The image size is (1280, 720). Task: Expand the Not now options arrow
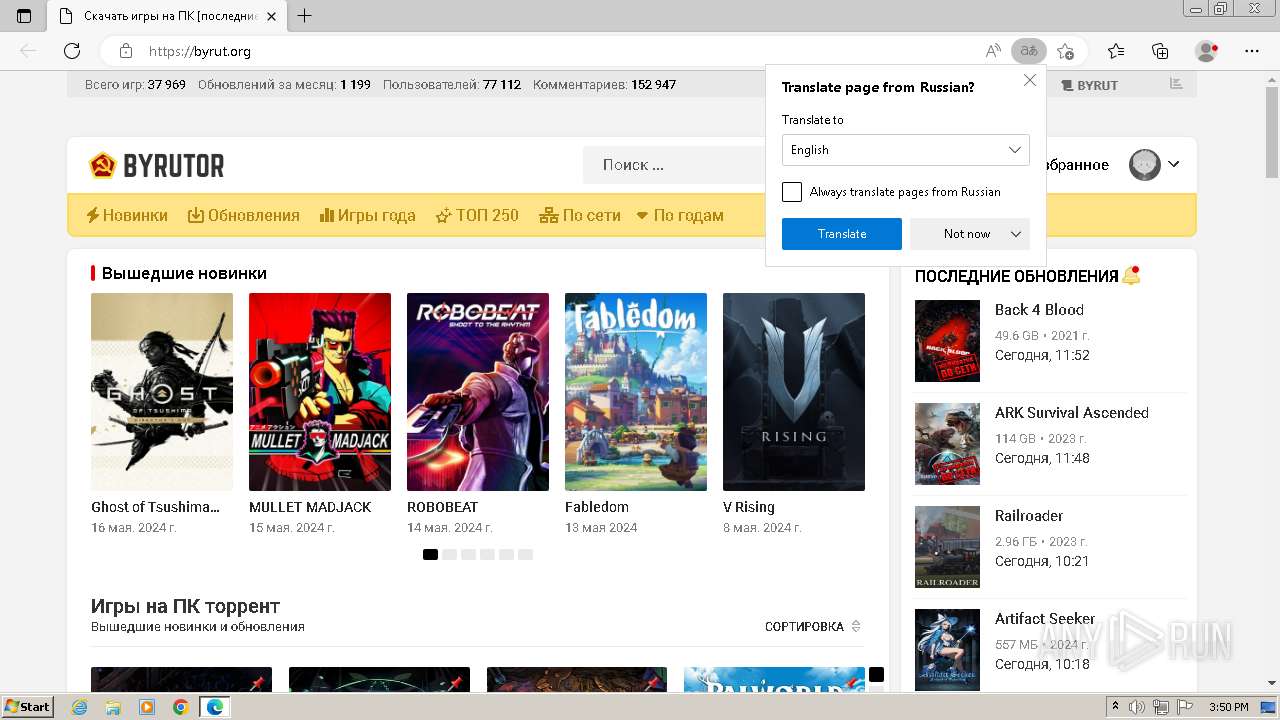click(1016, 234)
